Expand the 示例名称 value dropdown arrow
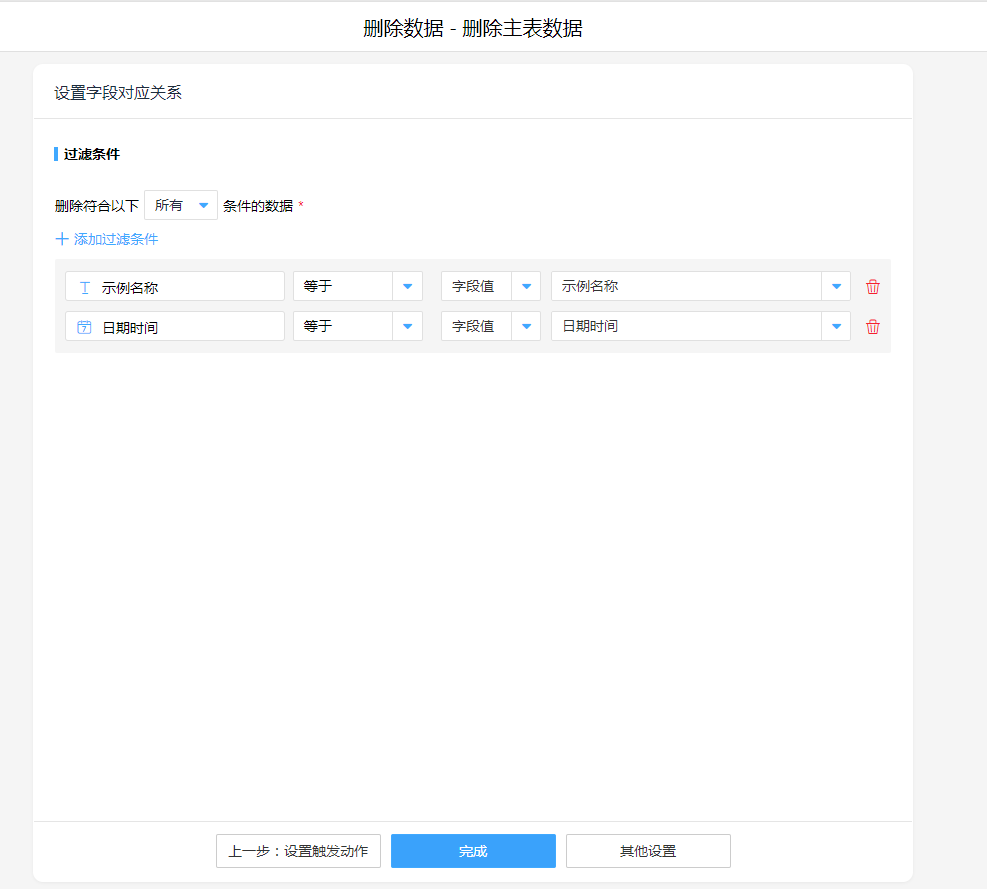Screen dimensions: 987x889 (836, 286)
